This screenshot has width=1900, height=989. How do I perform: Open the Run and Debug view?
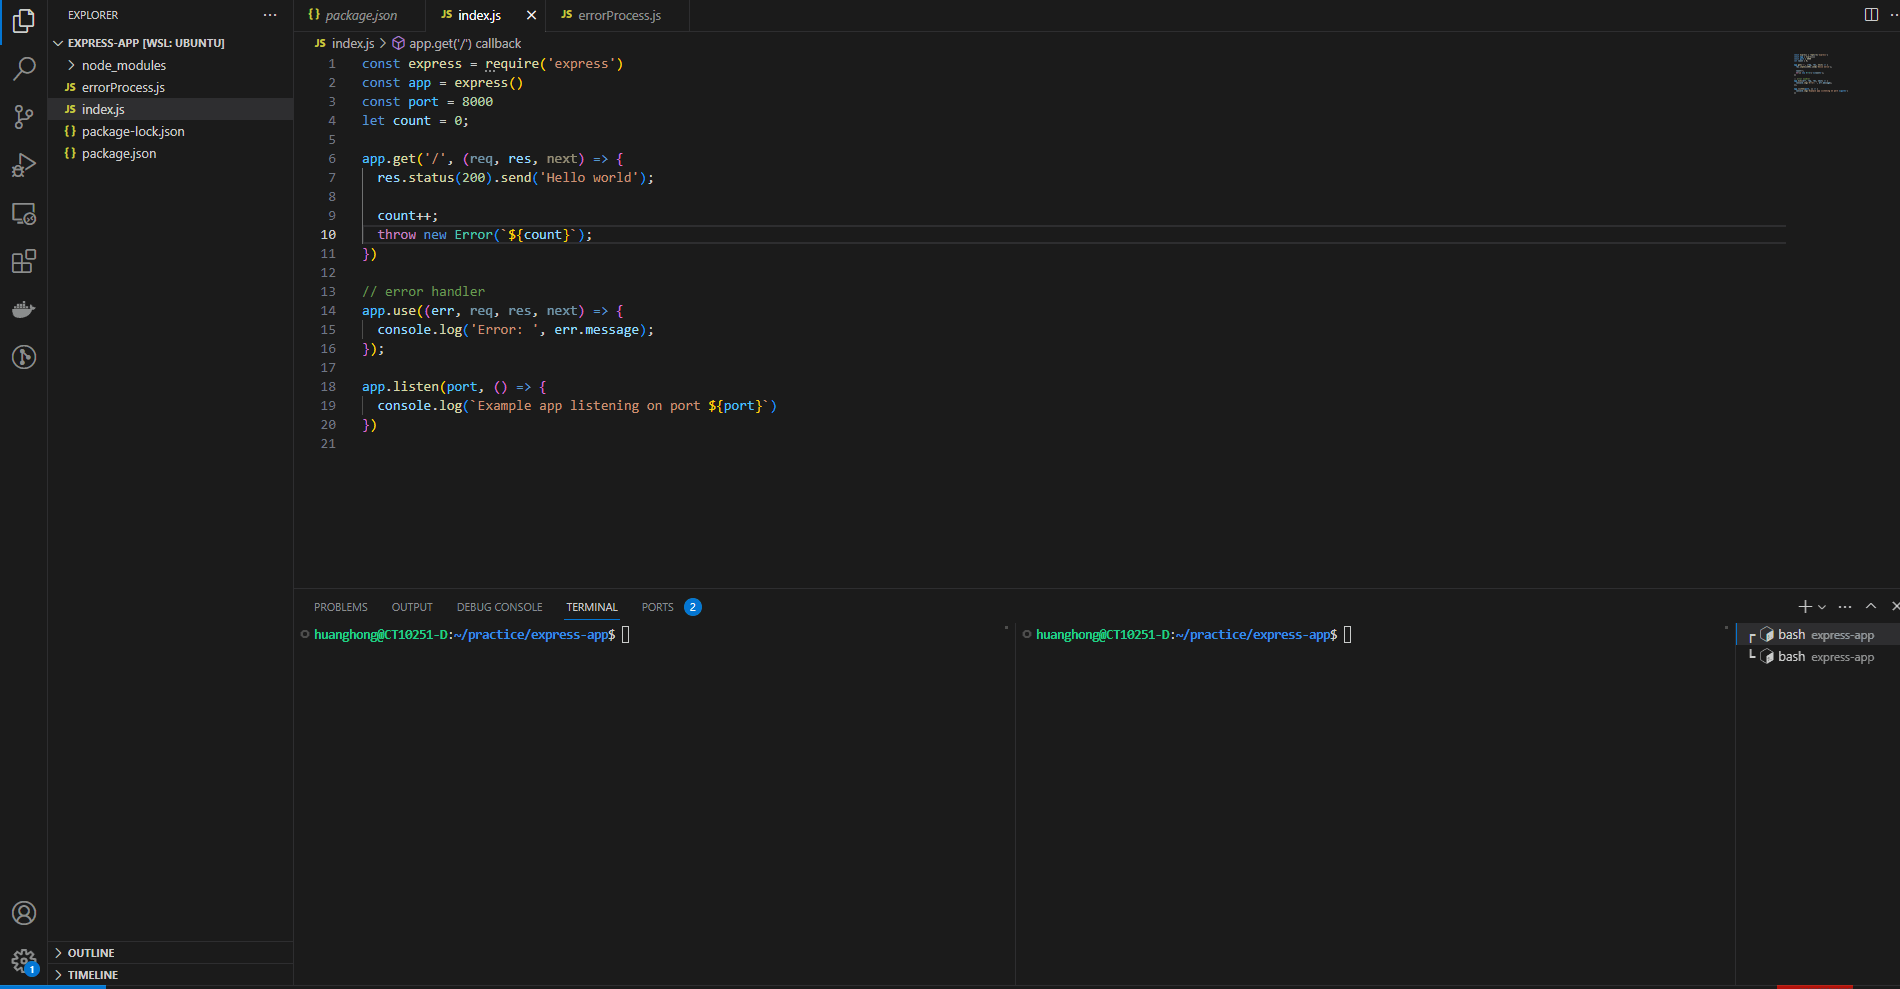24,165
